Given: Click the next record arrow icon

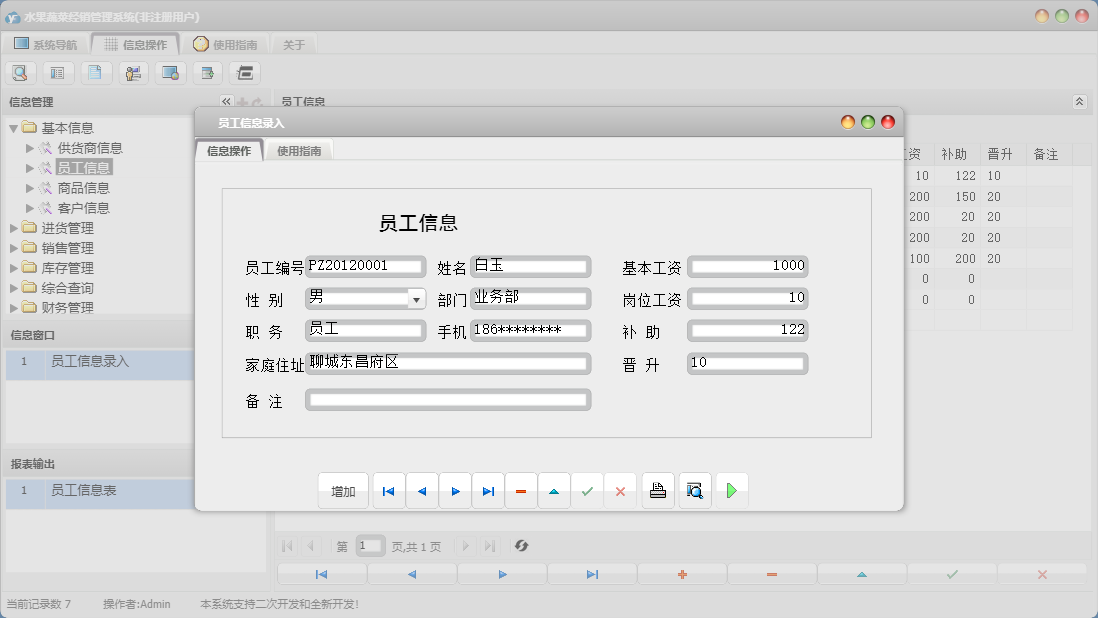Looking at the screenshot, I should click(x=455, y=490).
